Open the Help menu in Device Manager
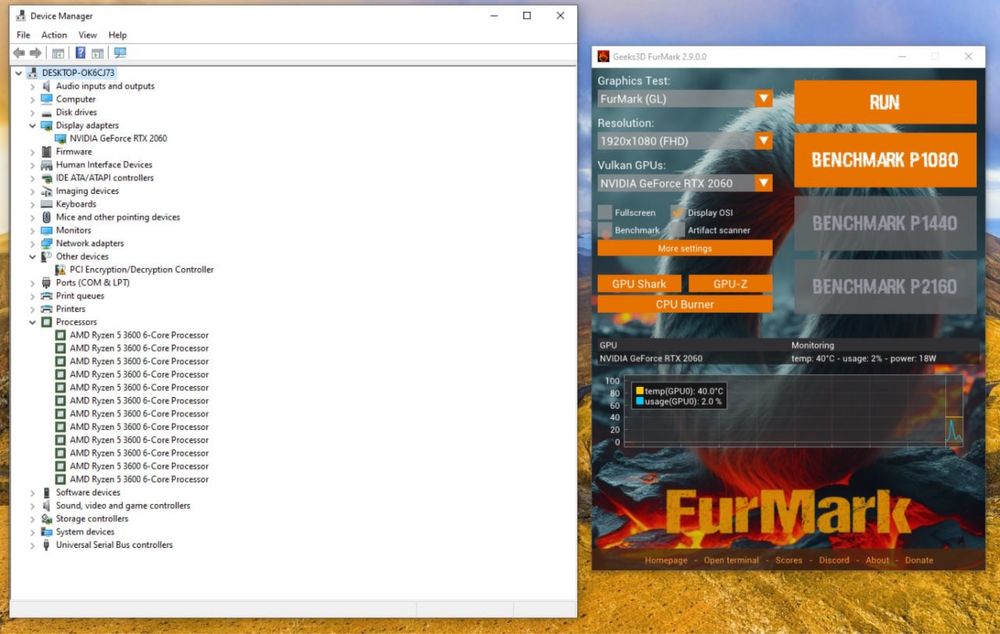Image resolution: width=1000 pixels, height=634 pixels. [117, 35]
